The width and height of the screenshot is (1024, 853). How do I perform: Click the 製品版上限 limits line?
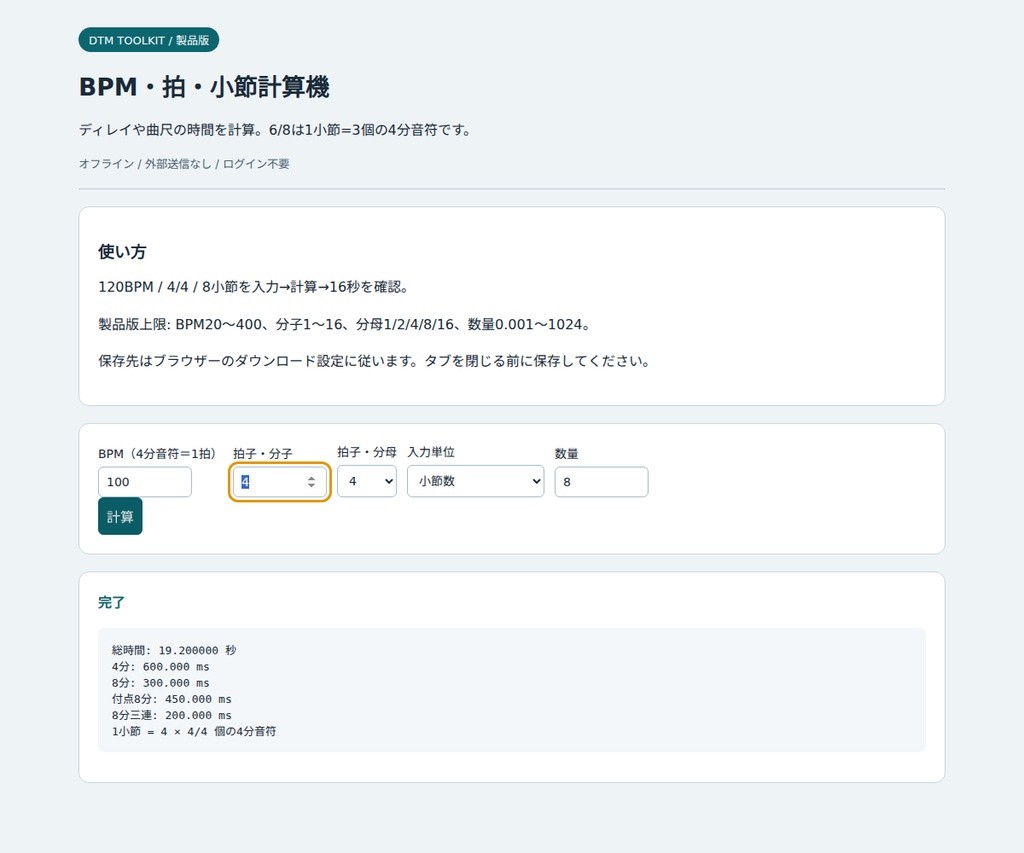coord(344,324)
